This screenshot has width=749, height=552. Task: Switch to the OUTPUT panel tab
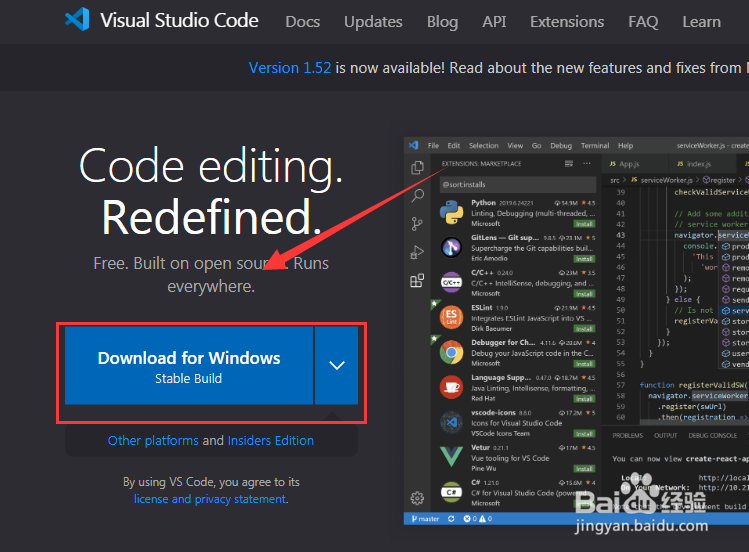click(x=665, y=435)
